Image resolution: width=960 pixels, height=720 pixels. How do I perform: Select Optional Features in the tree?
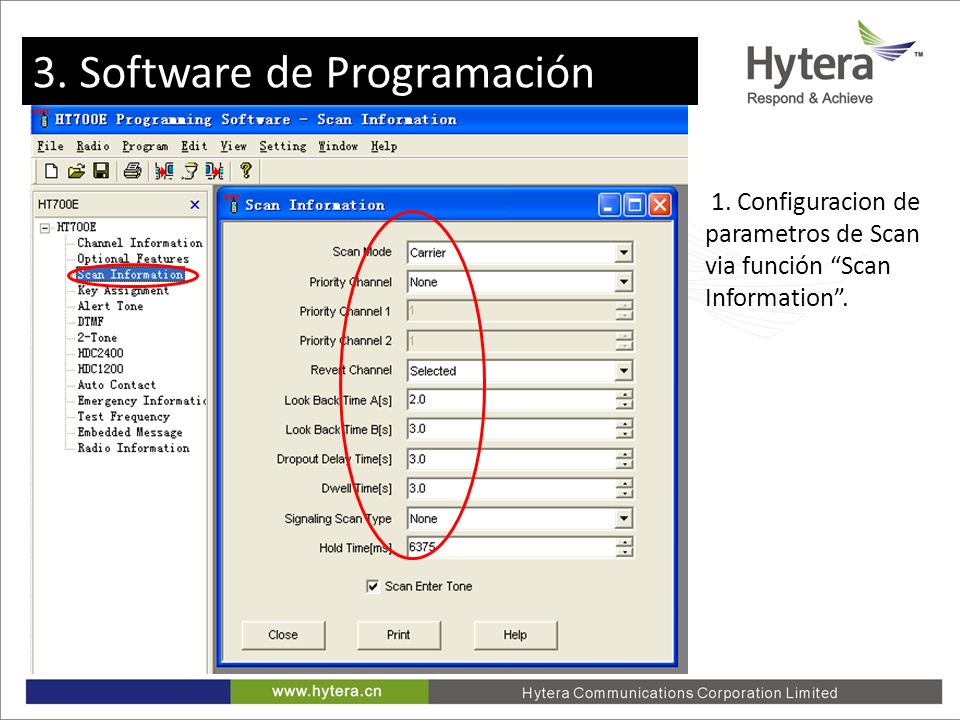pyautogui.click(x=133, y=259)
